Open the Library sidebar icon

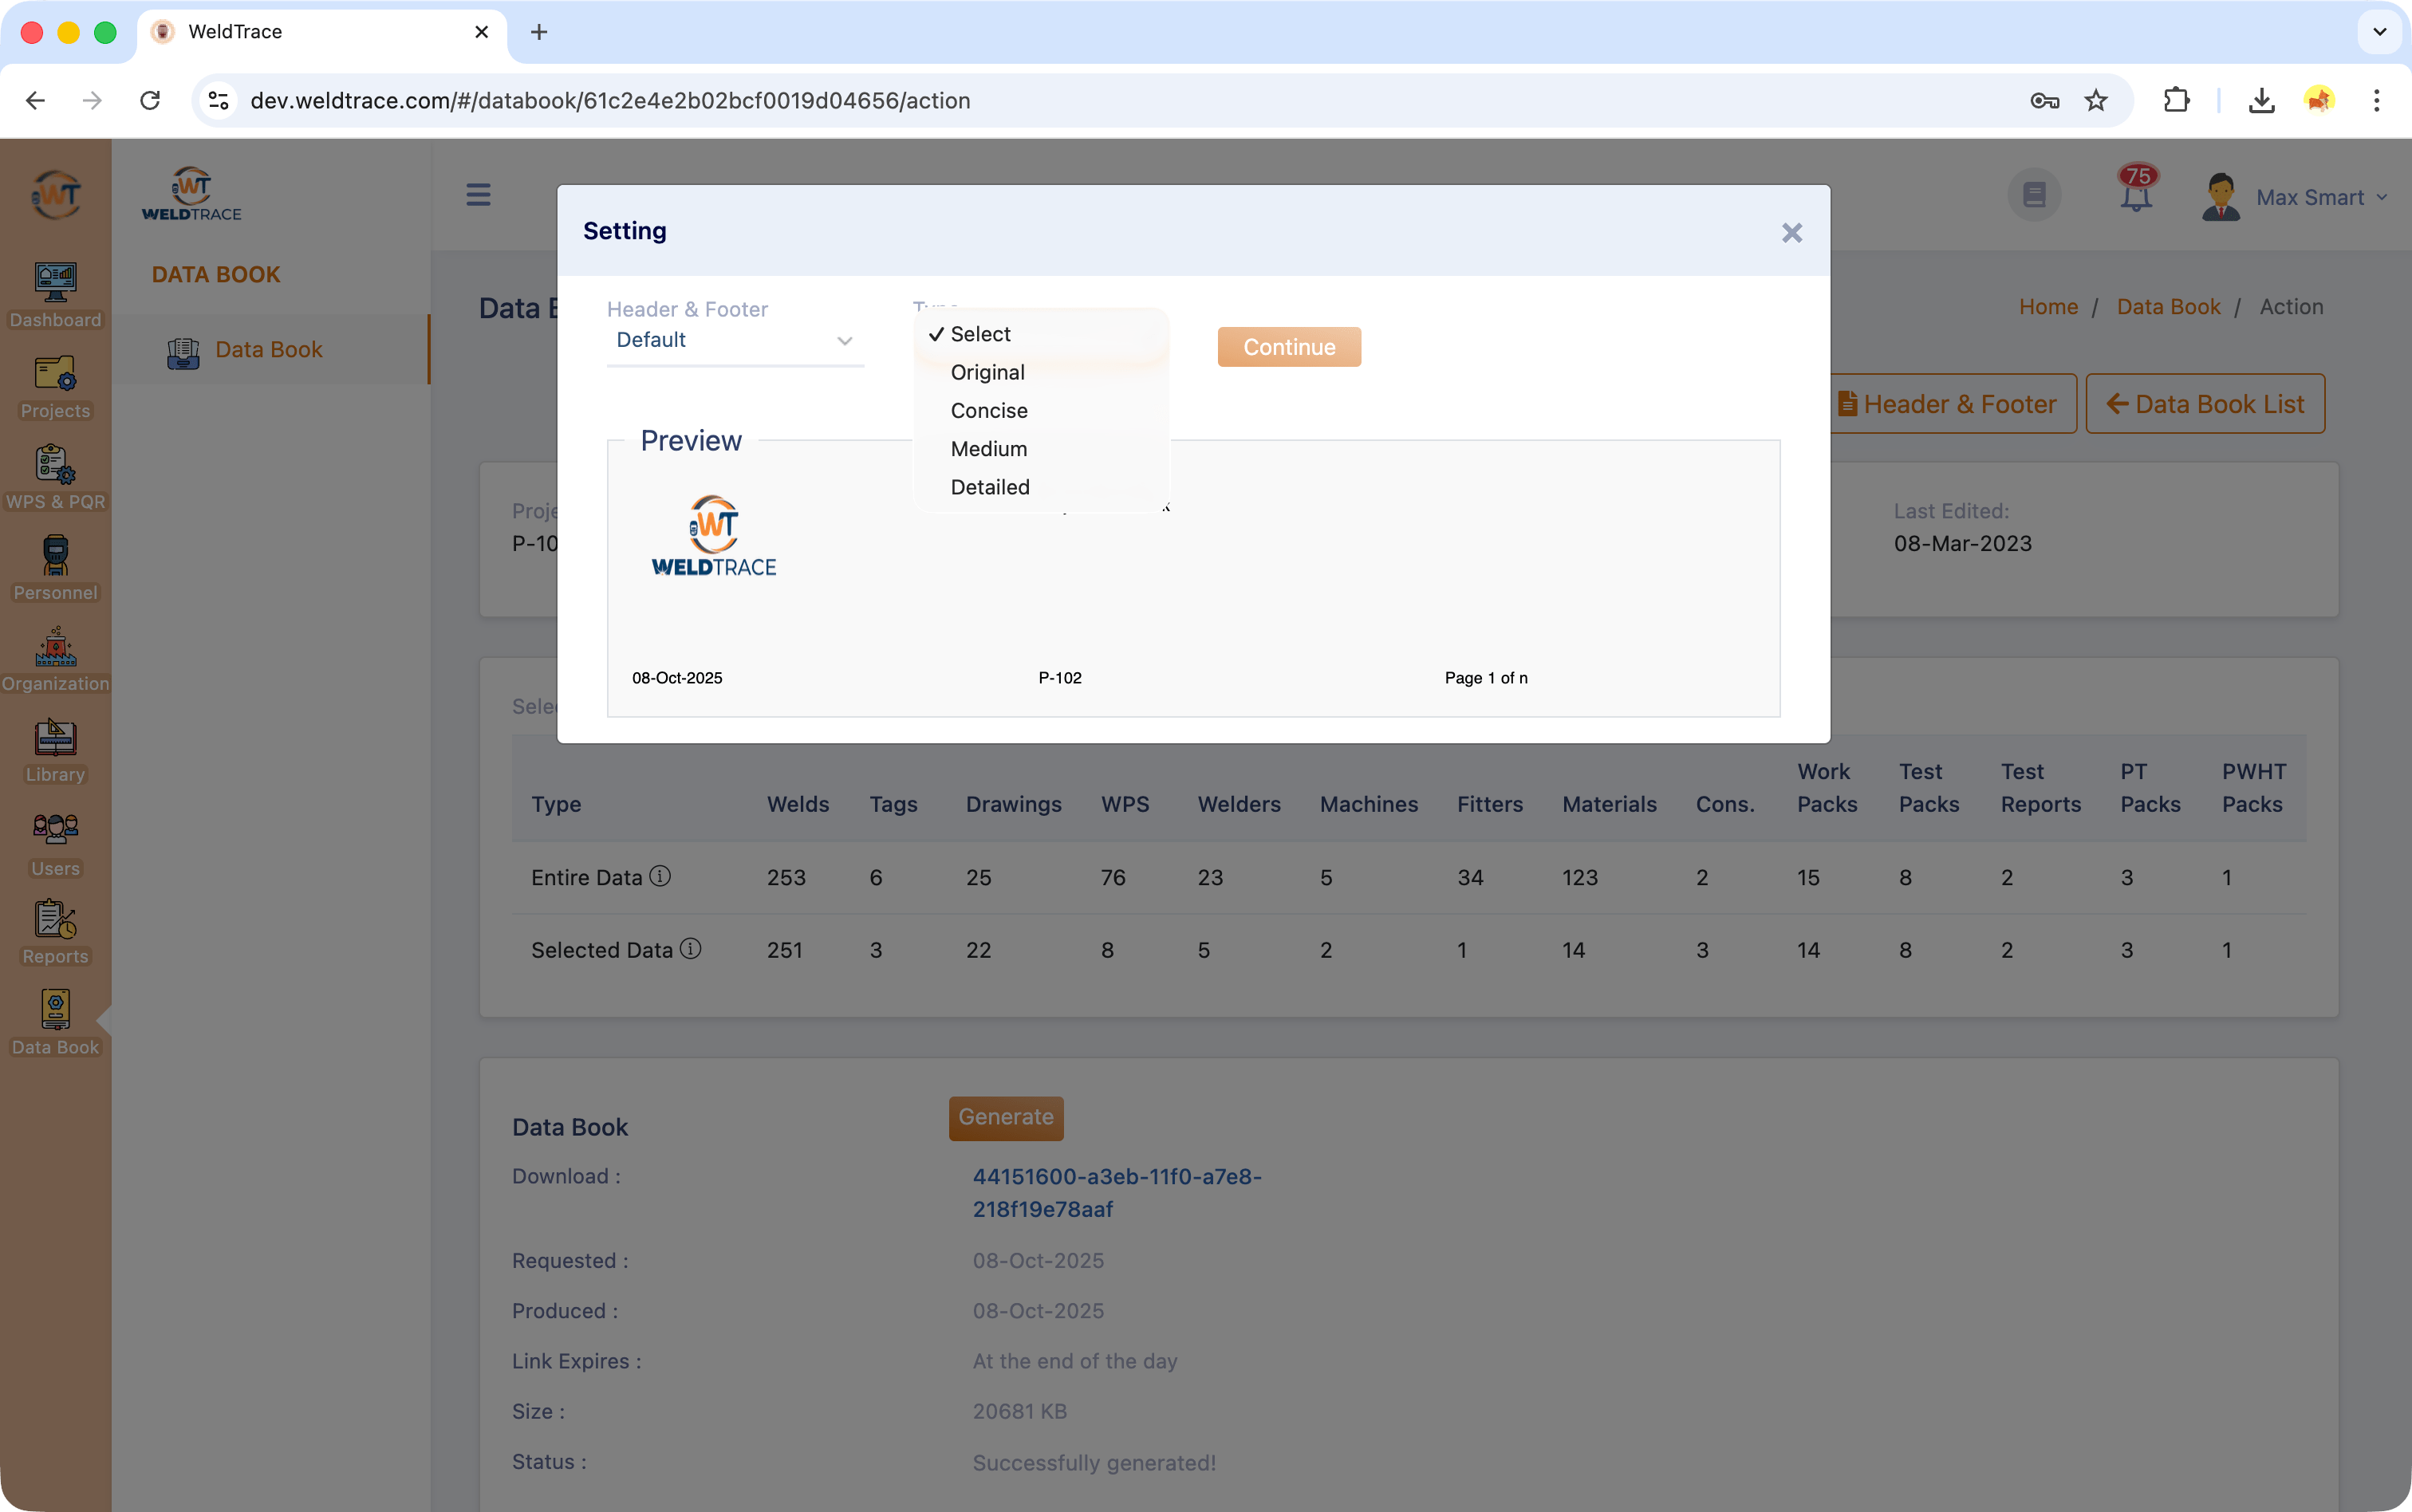[x=55, y=749]
